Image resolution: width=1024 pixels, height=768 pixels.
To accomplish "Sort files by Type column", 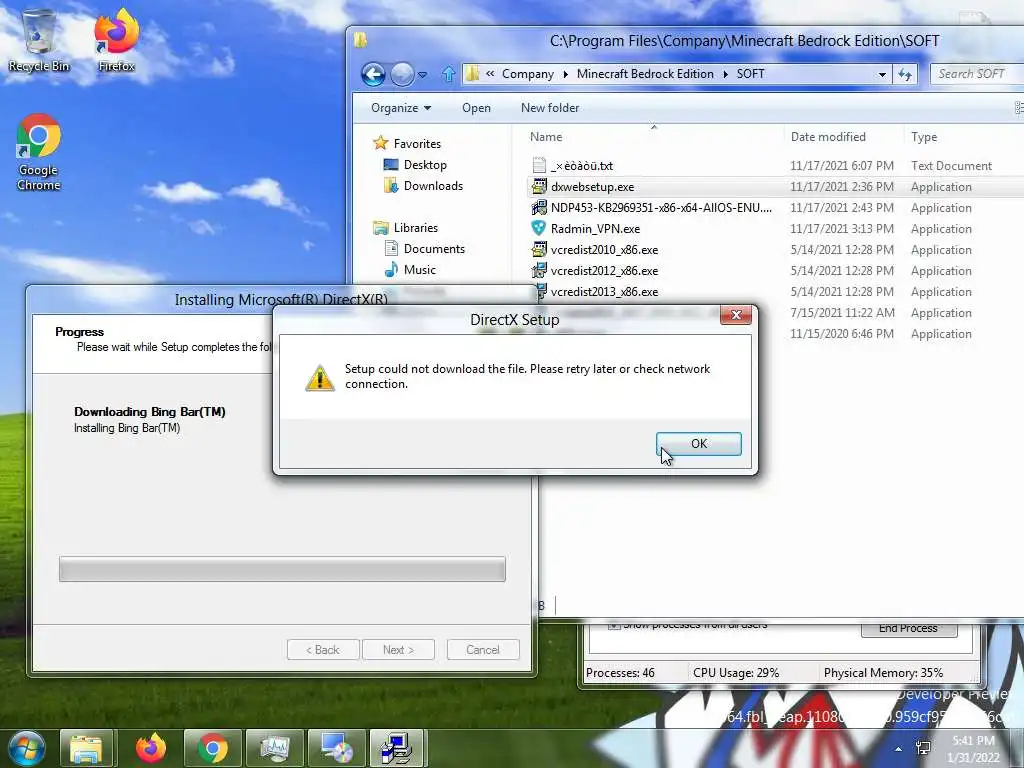I will click(x=924, y=136).
